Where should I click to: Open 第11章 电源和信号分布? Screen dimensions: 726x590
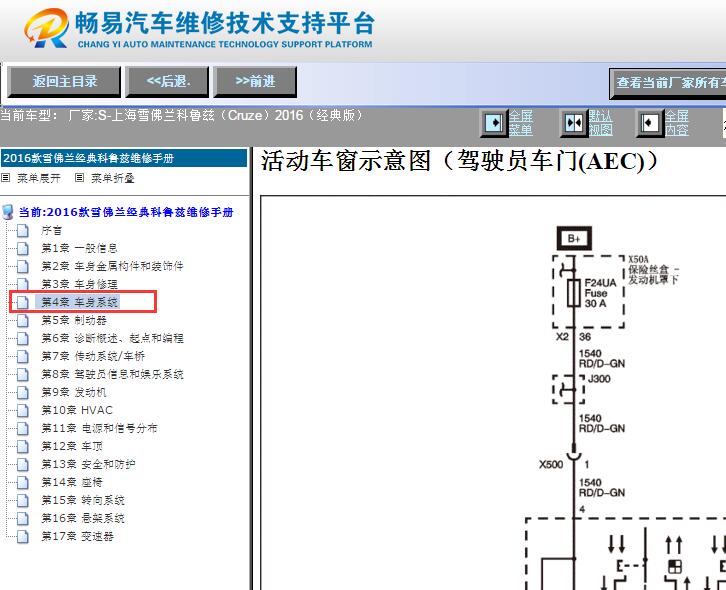click(100, 428)
